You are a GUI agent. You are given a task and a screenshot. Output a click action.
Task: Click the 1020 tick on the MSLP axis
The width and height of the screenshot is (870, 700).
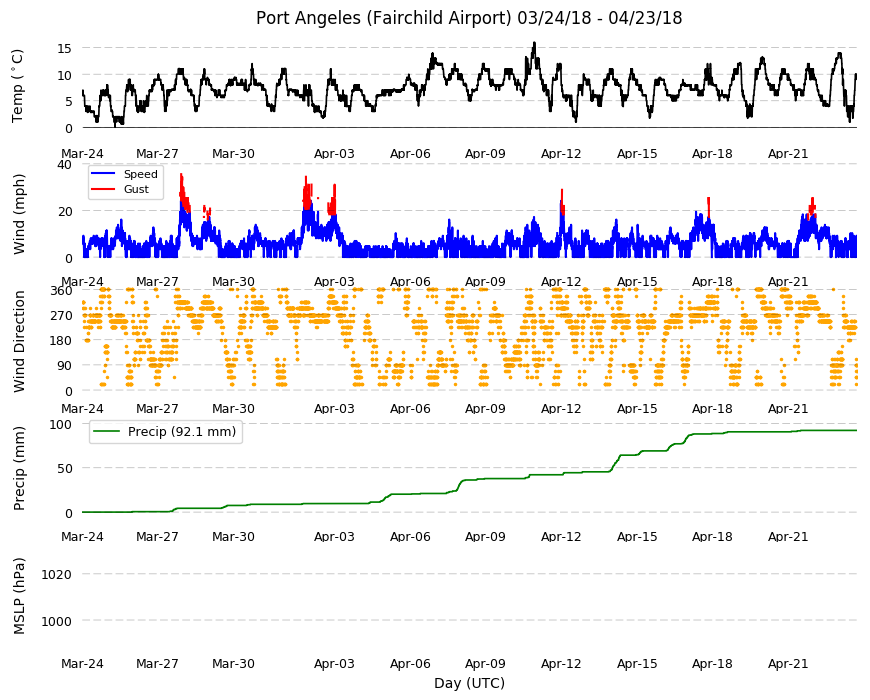56,575
